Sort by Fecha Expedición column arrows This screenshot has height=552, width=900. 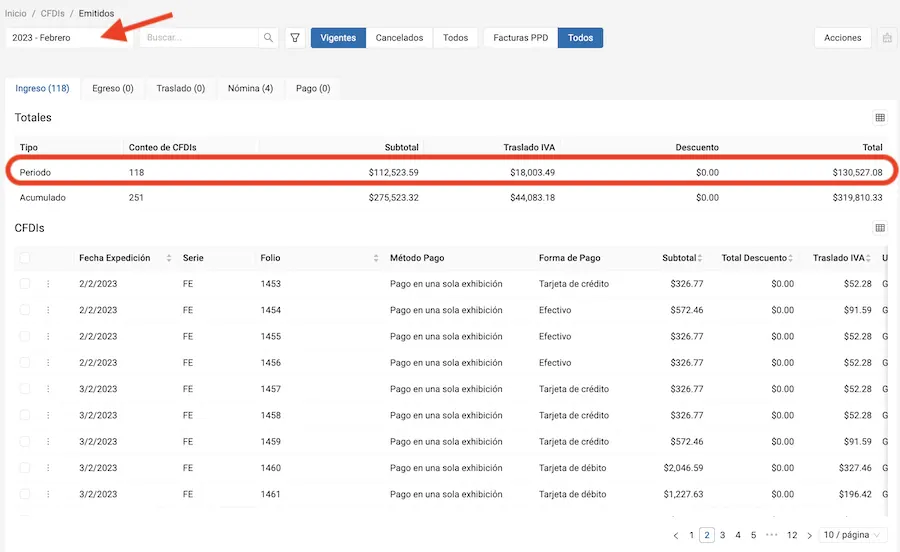169,258
